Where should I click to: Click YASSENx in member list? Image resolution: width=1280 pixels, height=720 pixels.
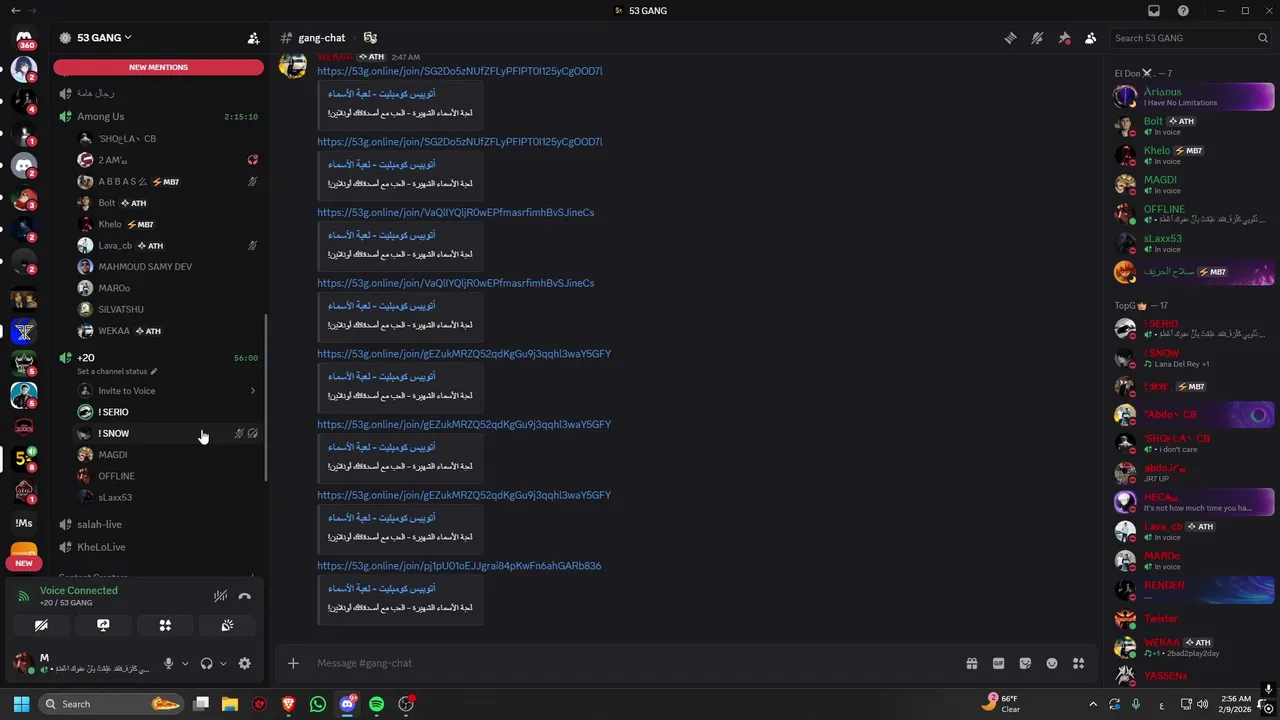point(1193,676)
